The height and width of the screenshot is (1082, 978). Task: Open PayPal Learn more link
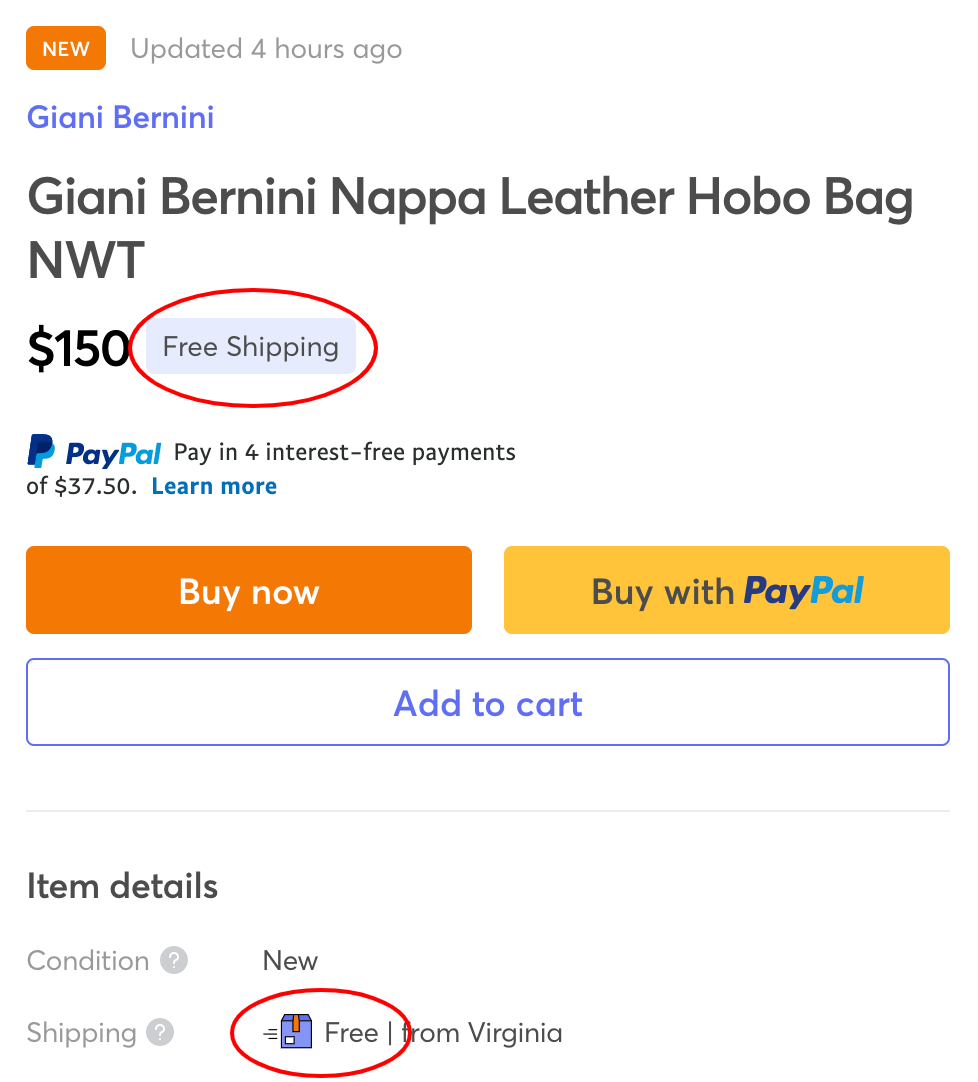214,487
